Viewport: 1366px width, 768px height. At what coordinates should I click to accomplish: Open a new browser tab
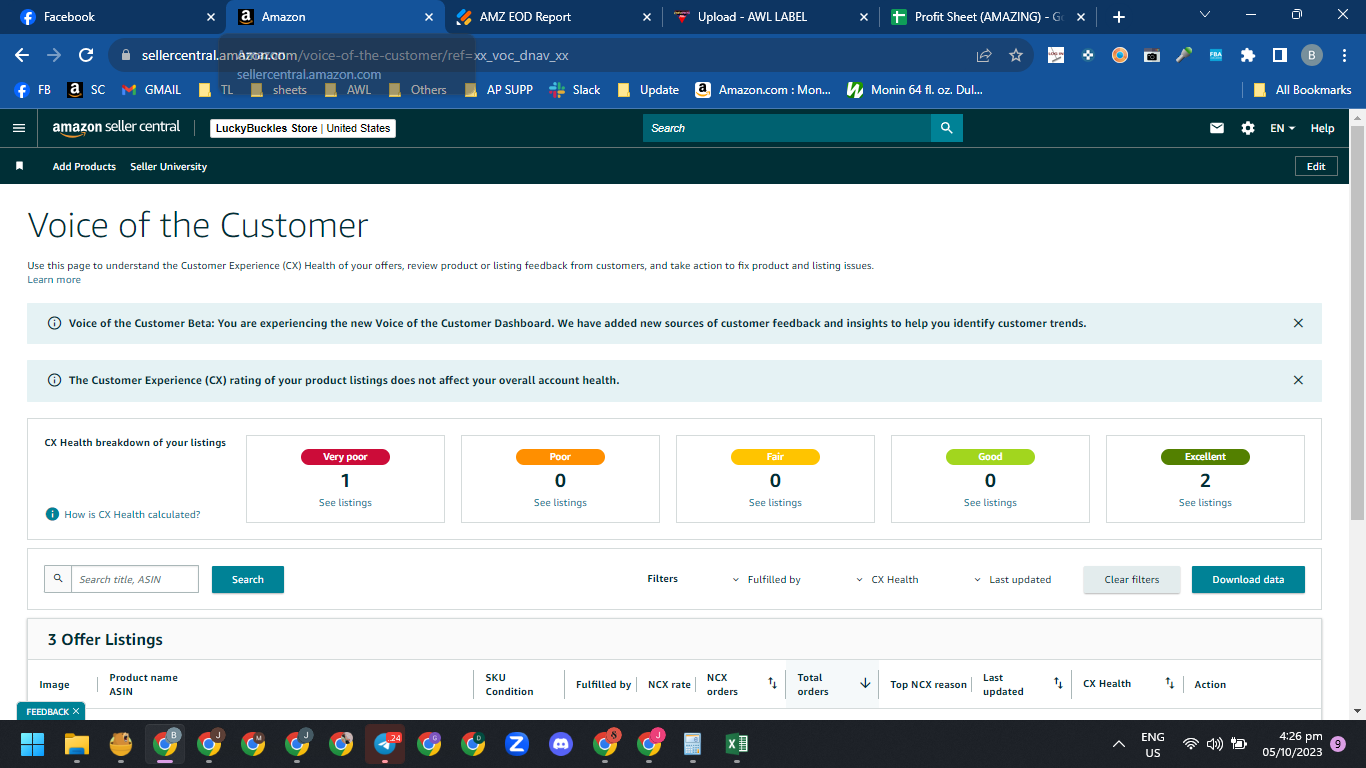click(x=1119, y=17)
